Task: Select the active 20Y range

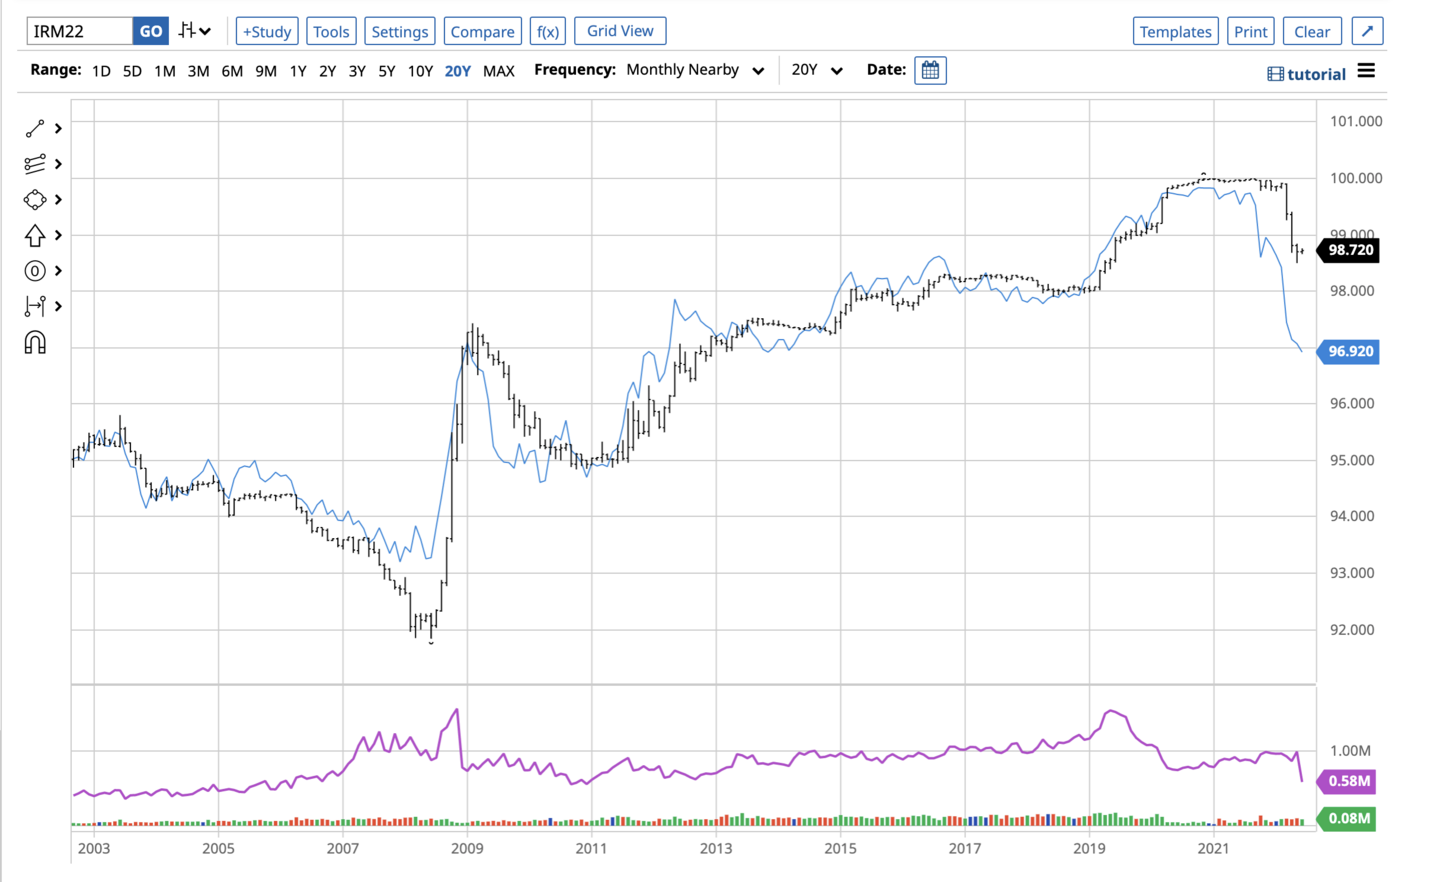Action: pos(457,71)
